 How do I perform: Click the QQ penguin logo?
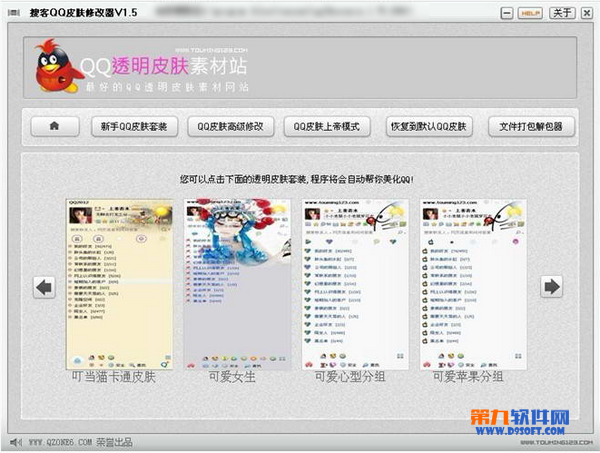pyautogui.click(x=58, y=66)
